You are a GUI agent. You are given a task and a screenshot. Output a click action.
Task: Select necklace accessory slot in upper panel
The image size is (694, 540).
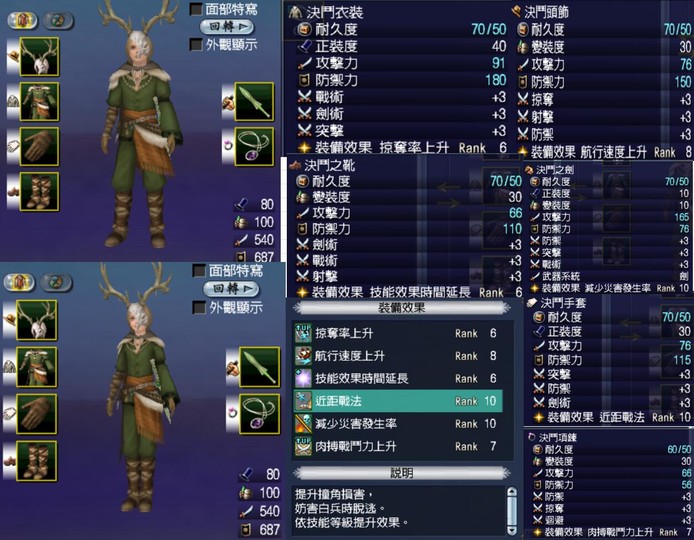point(254,147)
